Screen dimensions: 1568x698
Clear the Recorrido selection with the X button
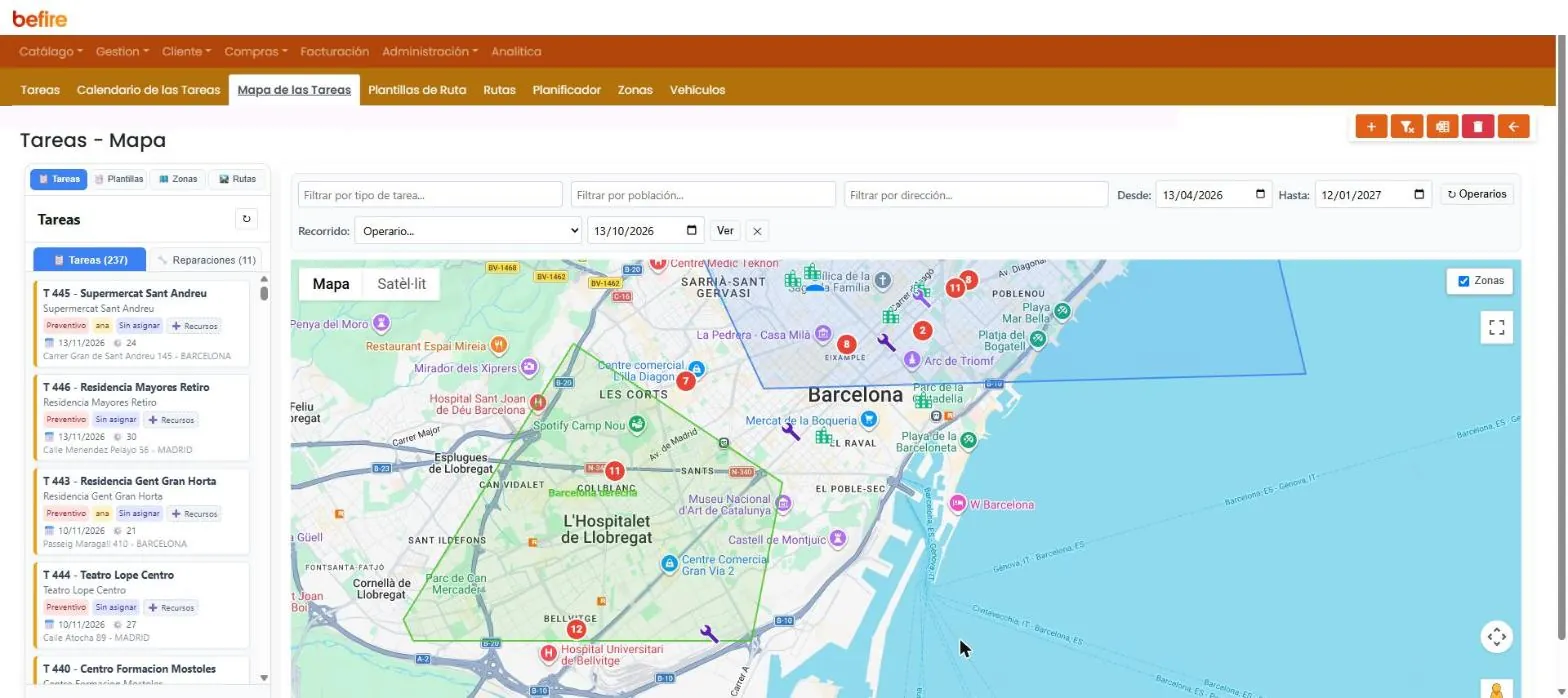757,231
